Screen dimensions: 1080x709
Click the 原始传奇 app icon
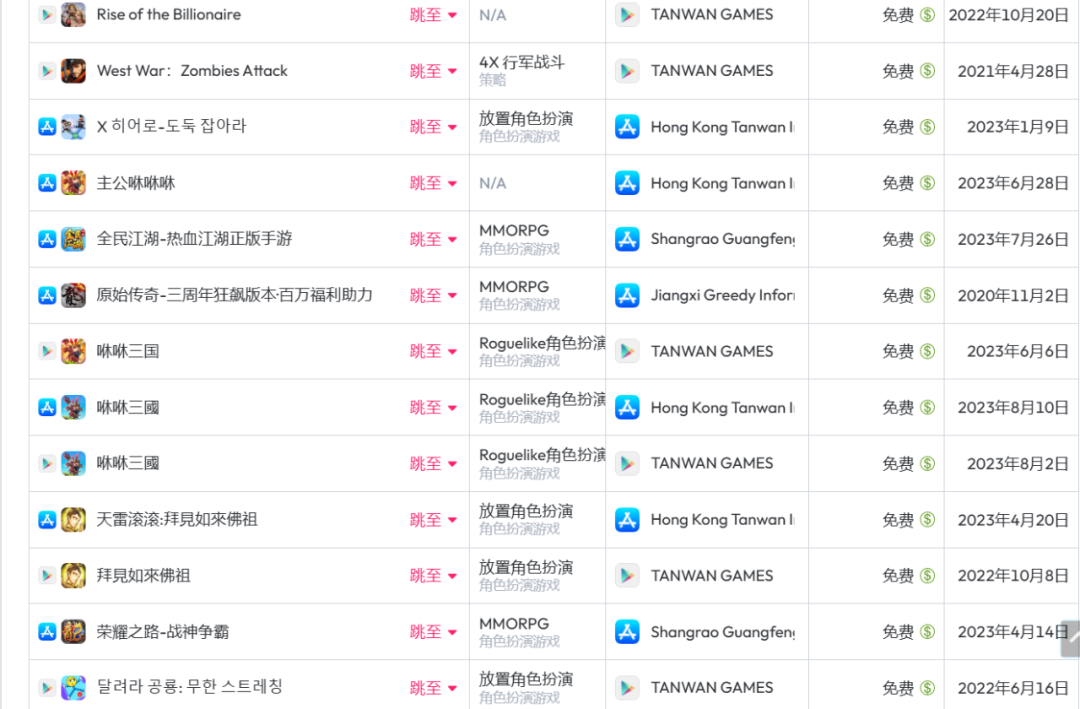point(73,296)
